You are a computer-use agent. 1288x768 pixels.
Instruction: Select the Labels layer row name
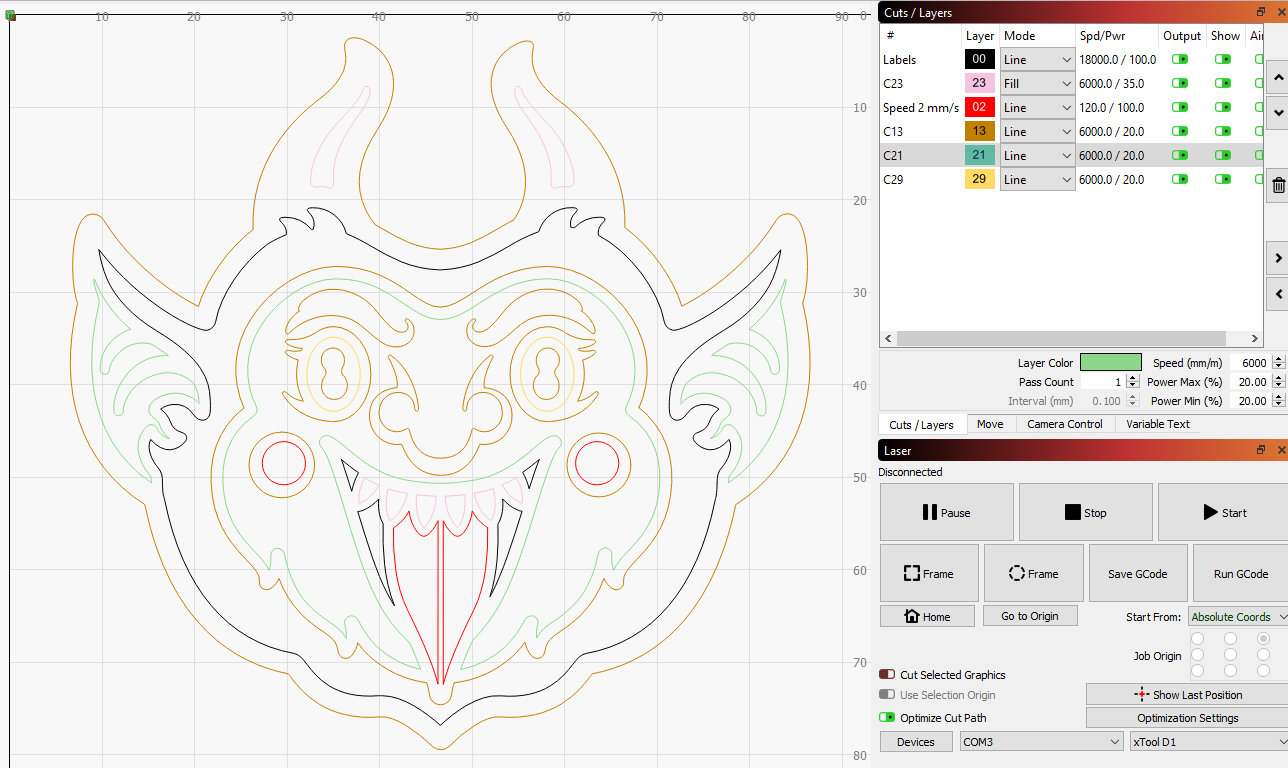tap(899, 59)
